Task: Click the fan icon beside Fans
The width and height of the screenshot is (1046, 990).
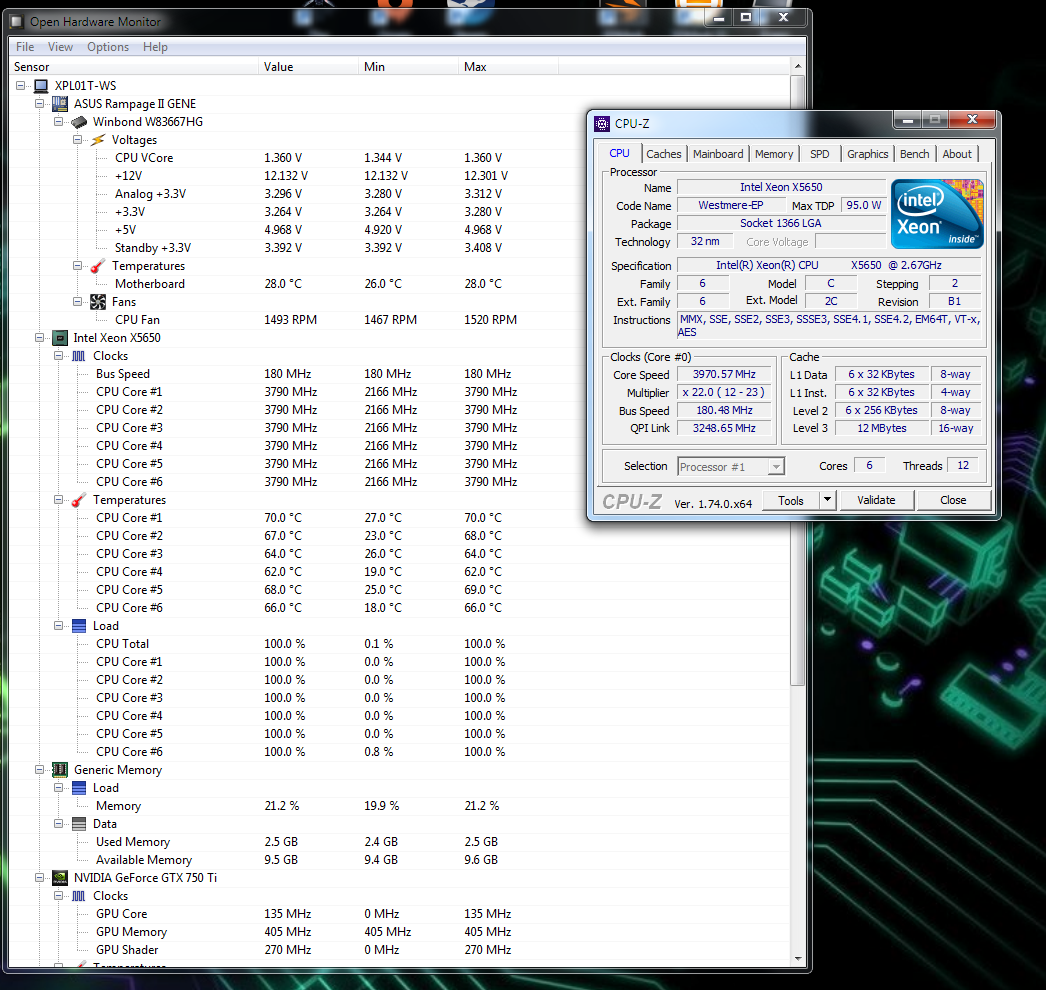Action: [98, 302]
